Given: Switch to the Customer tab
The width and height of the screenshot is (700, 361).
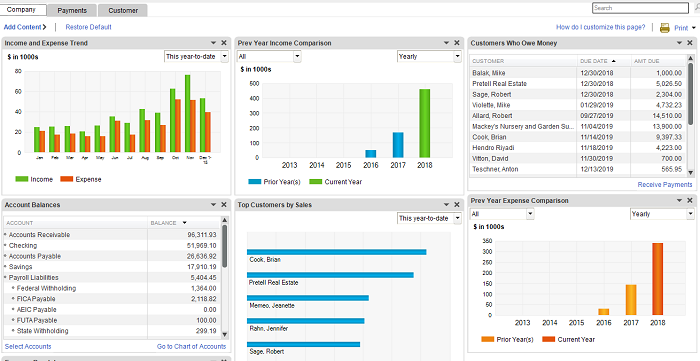Looking at the screenshot, I should click(x=123, y=10).
